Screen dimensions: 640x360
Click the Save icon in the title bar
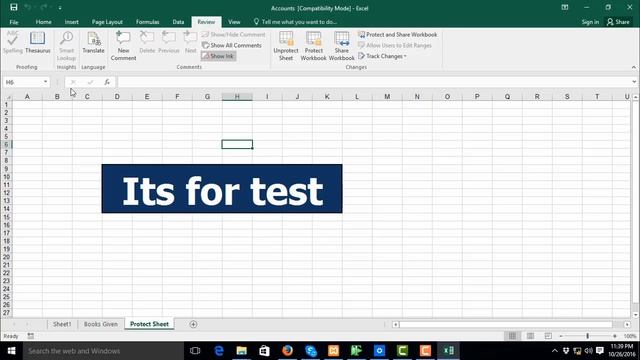point(13,7)
